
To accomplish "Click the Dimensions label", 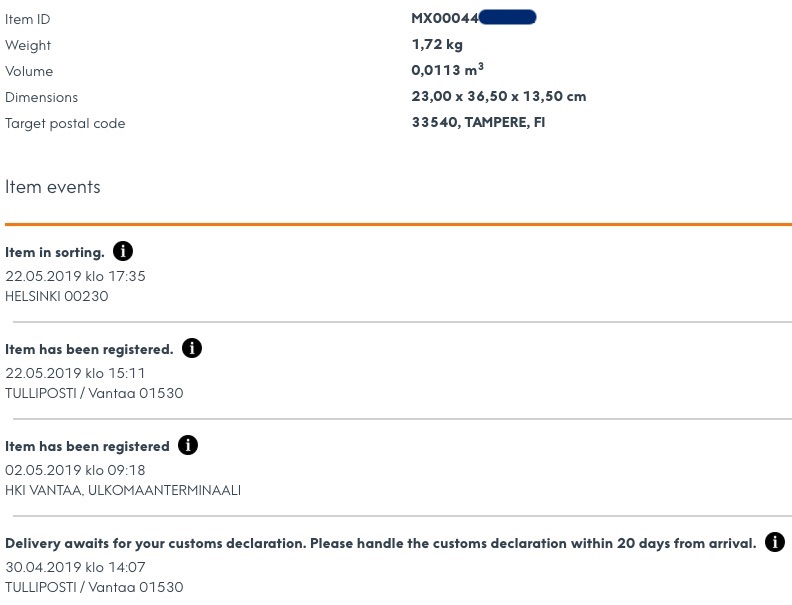I will point(41,97).
